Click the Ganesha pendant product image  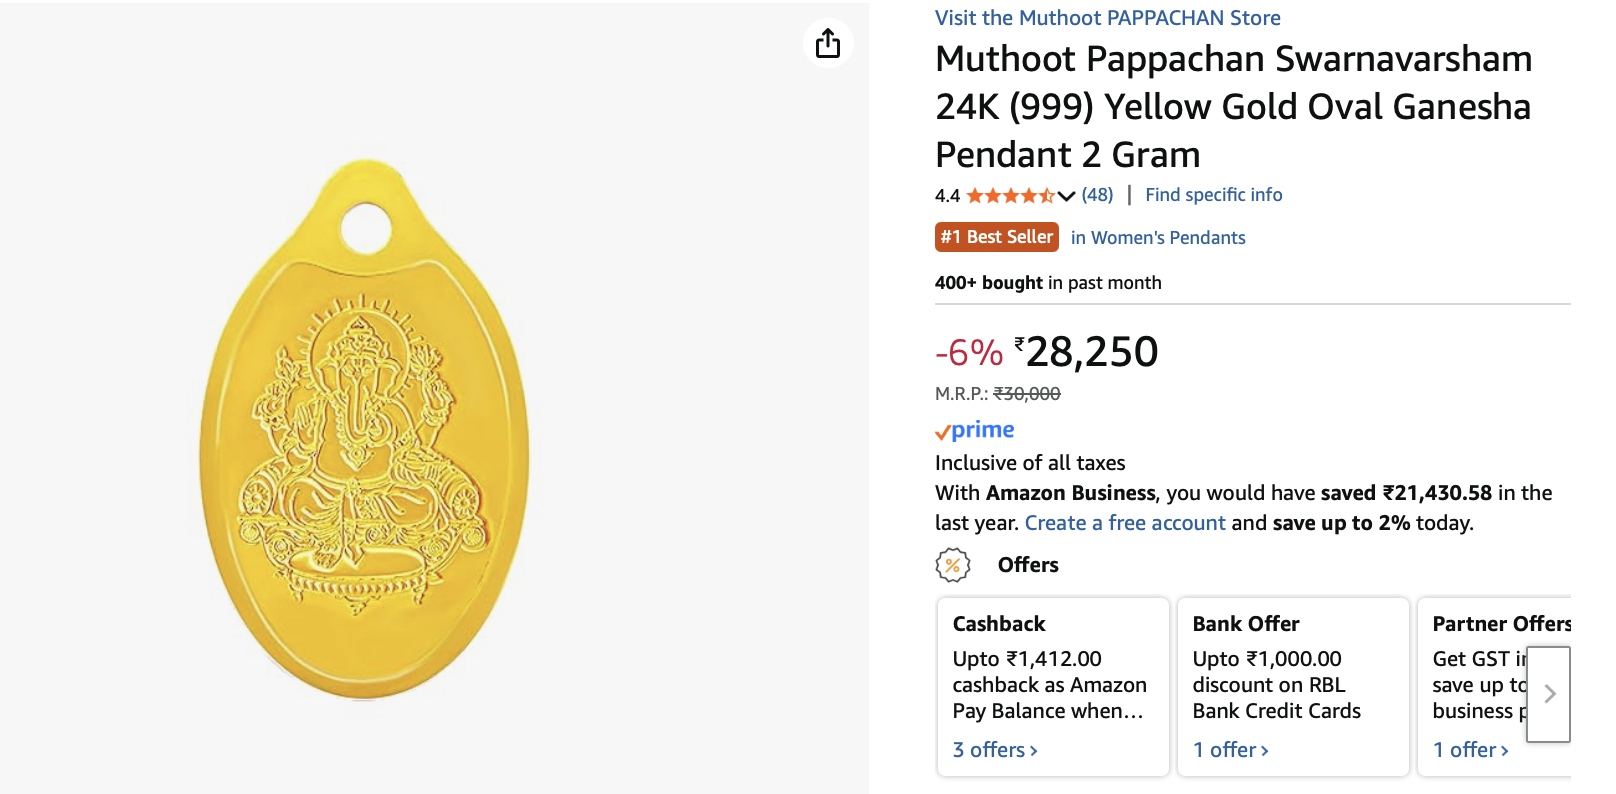pos(364,430)
